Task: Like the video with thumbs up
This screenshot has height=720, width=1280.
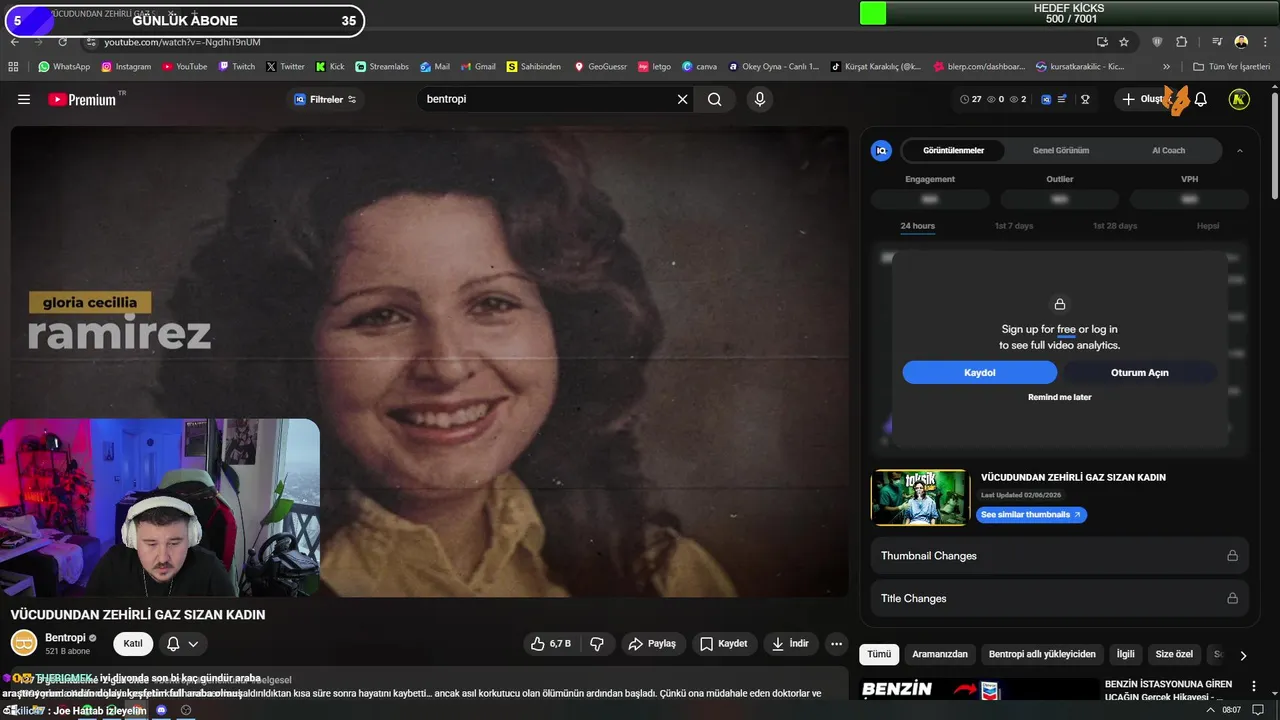Action: coord(550,644)
